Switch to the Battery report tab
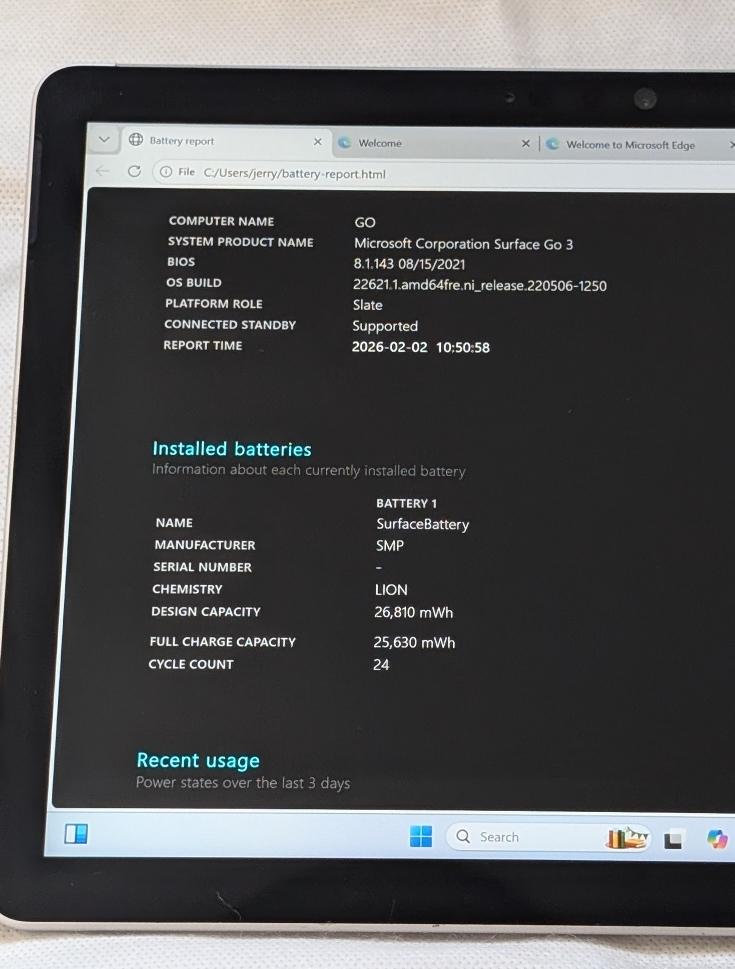 pos(226,141)
